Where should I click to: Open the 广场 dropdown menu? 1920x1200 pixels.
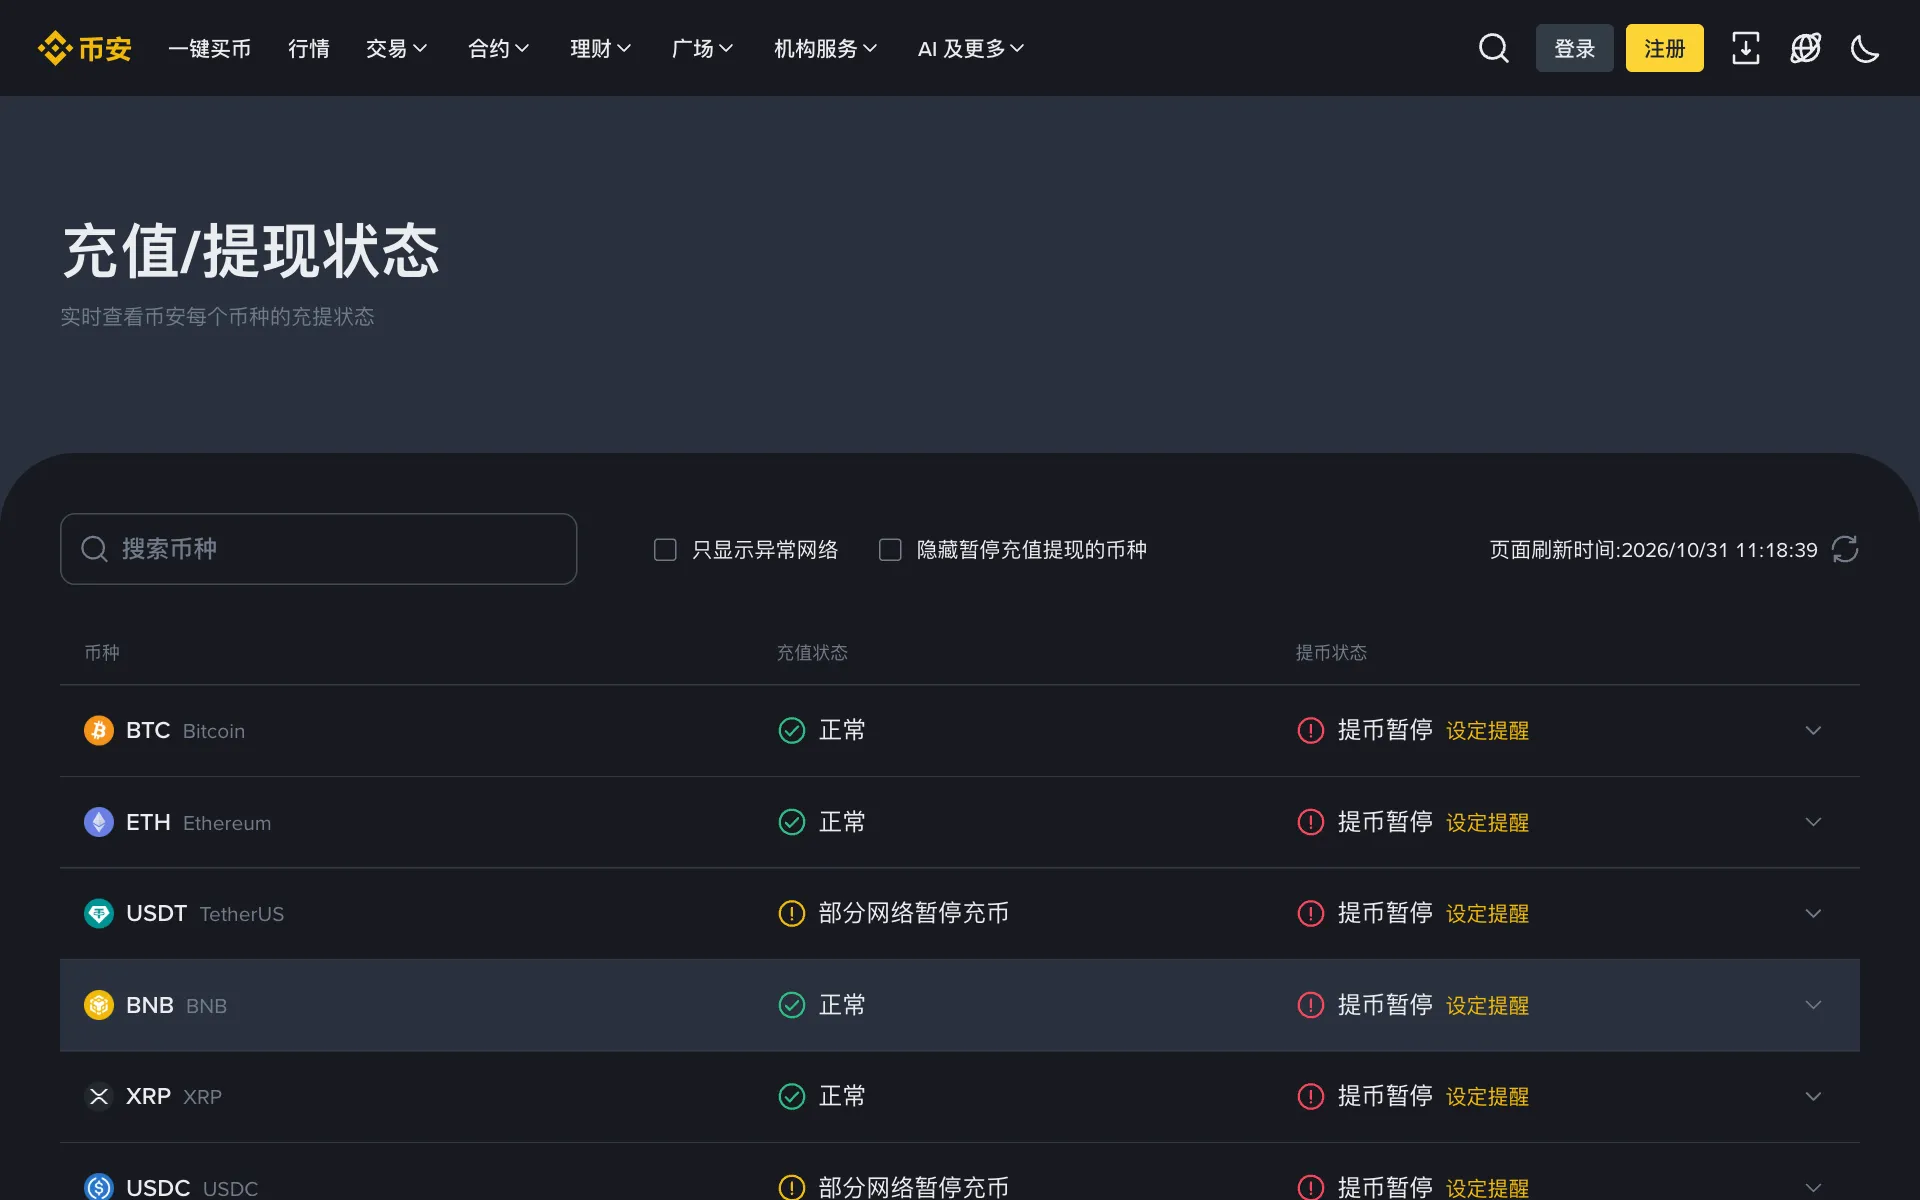click(703, 48)
